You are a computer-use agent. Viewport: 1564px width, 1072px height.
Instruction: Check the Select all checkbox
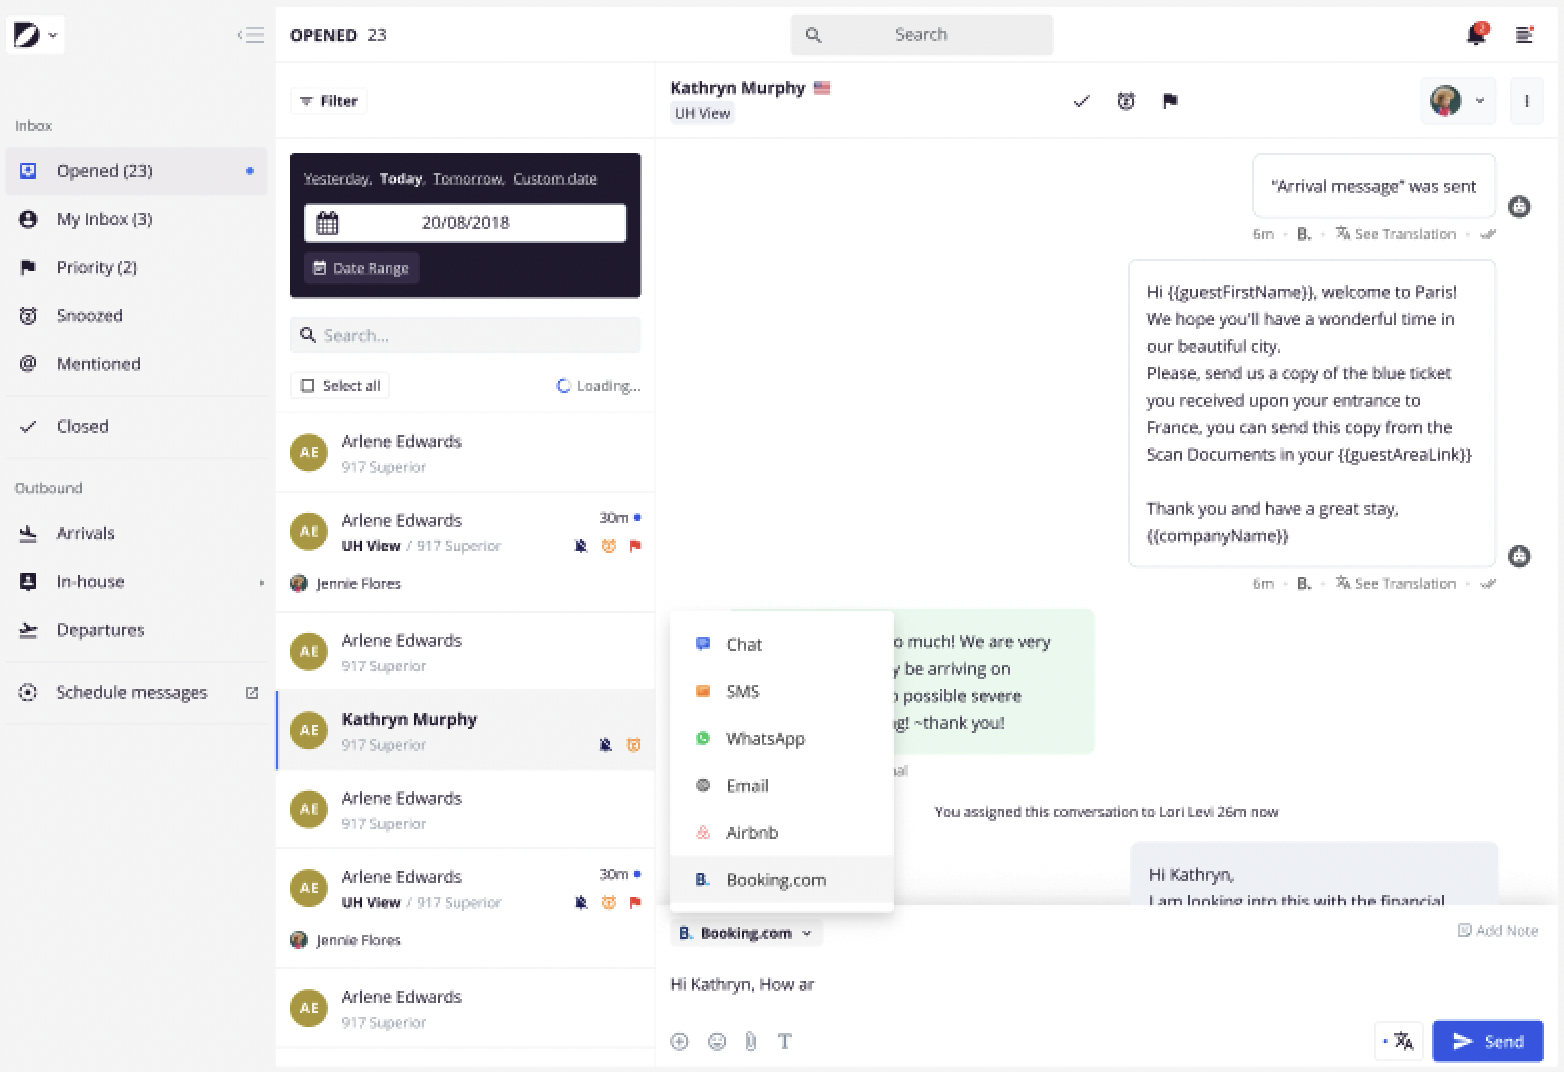308,386
